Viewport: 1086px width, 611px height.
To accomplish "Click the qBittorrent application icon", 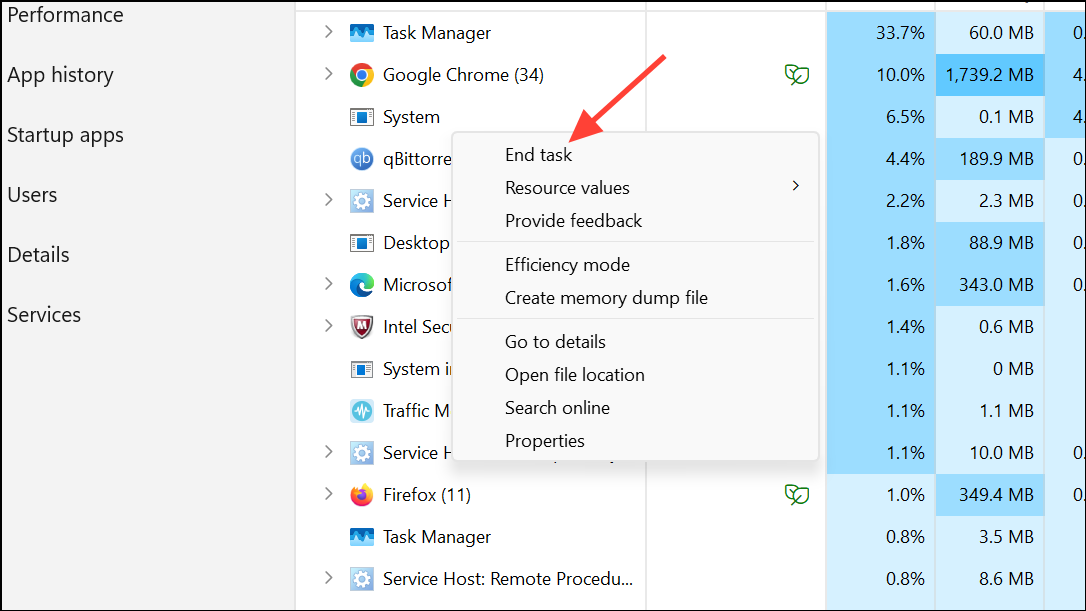I will [361, 158].
